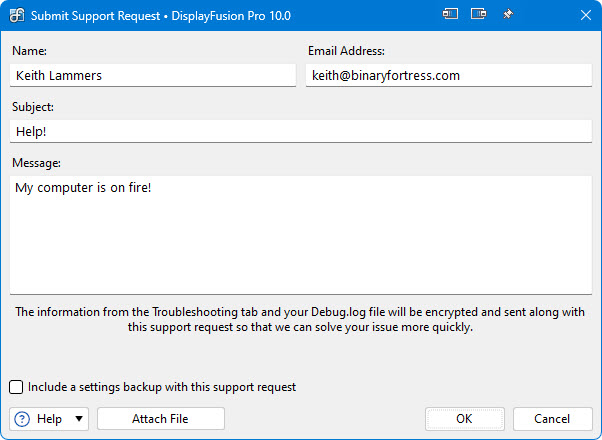Move window to next monitor icon
The height and width of the screenshot is (440, 602).
pyautogui.click(x=479, y=15)
